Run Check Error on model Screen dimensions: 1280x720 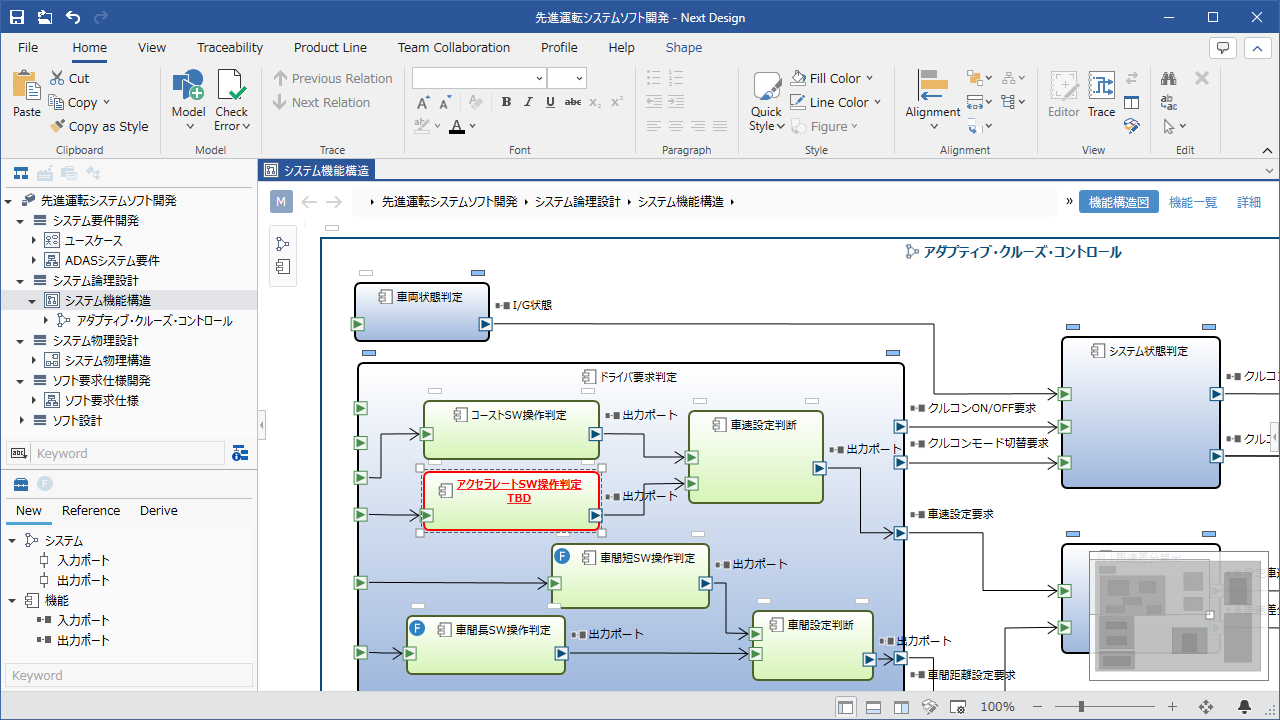231,100
